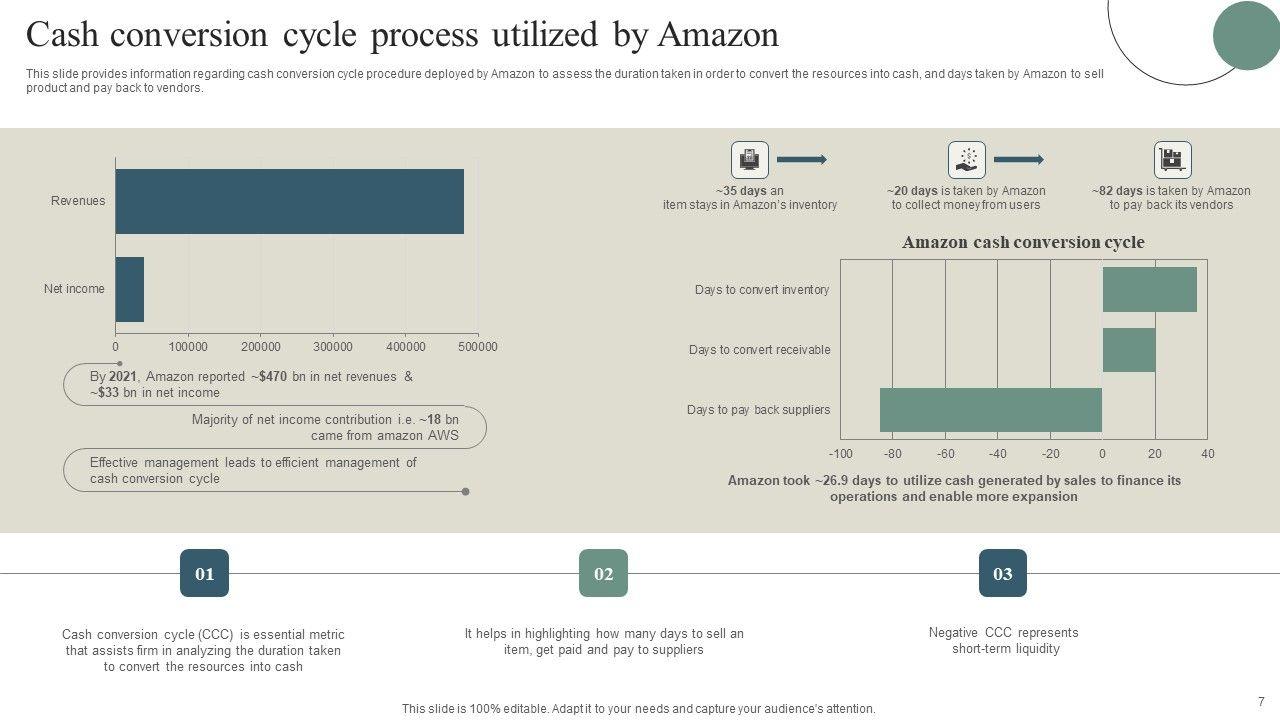Image resolution: width=1280 pixels, height=720 pixels.
Task: Select the Revenues bar in chart
Action: (290, 201)
